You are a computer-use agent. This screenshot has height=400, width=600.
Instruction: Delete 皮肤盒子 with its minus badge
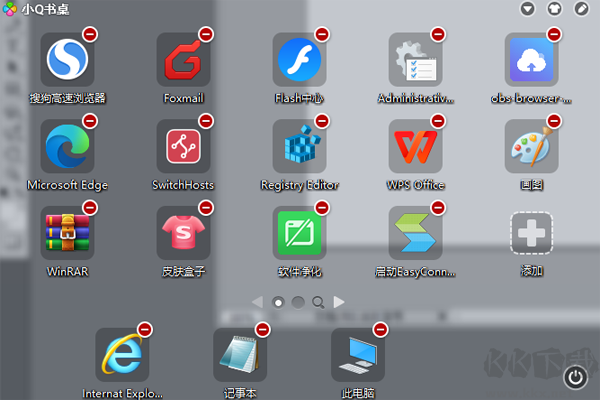[206, 208]
